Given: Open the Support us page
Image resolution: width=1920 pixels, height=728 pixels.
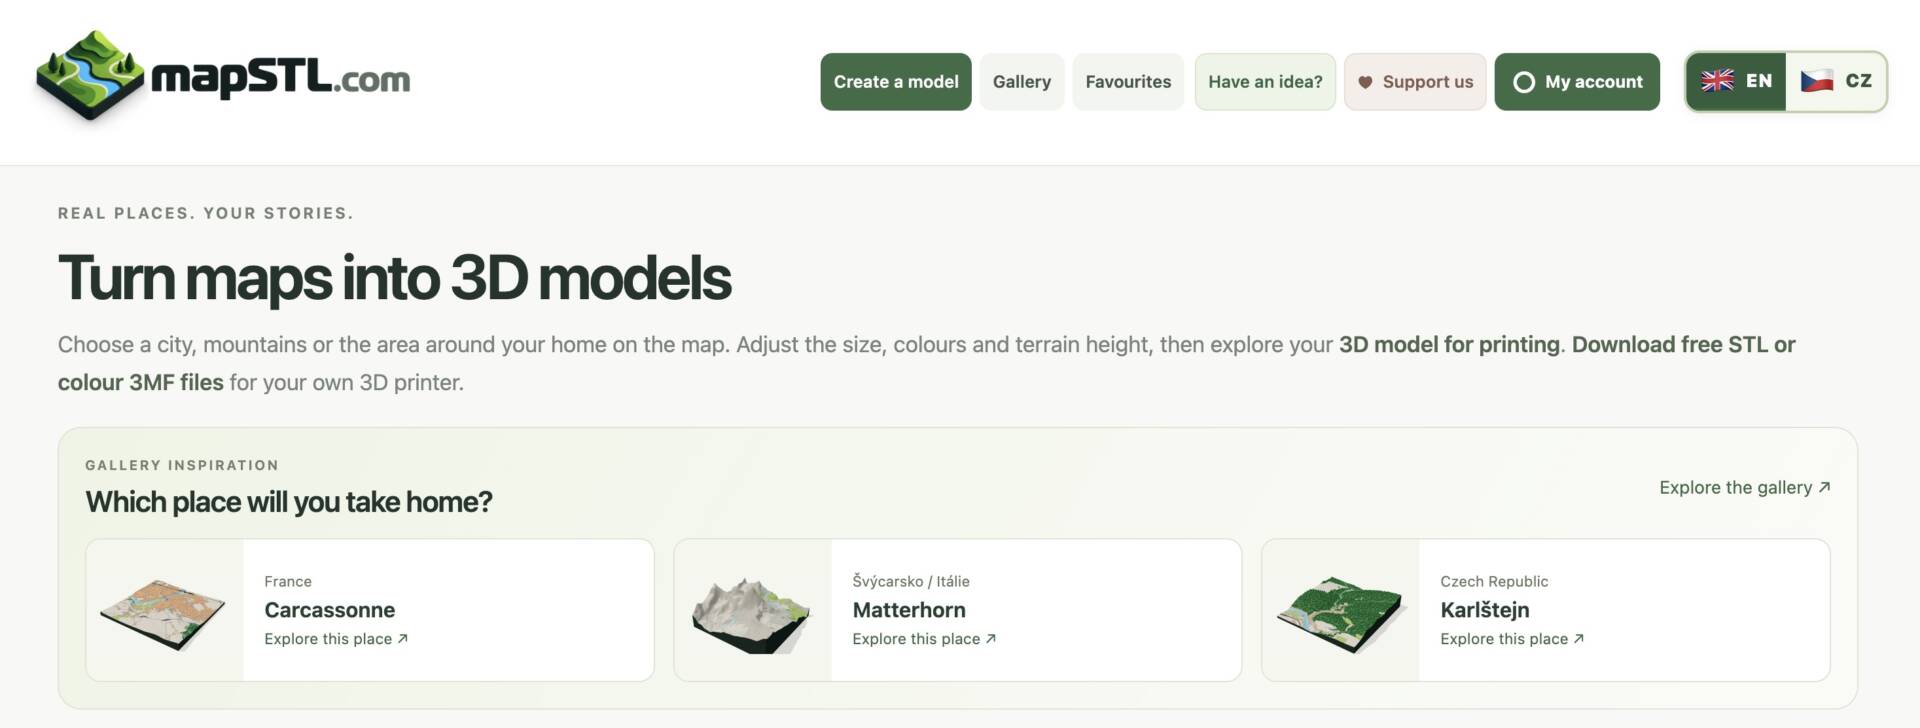Looking at the screenshot, I should click(1415, 82).
